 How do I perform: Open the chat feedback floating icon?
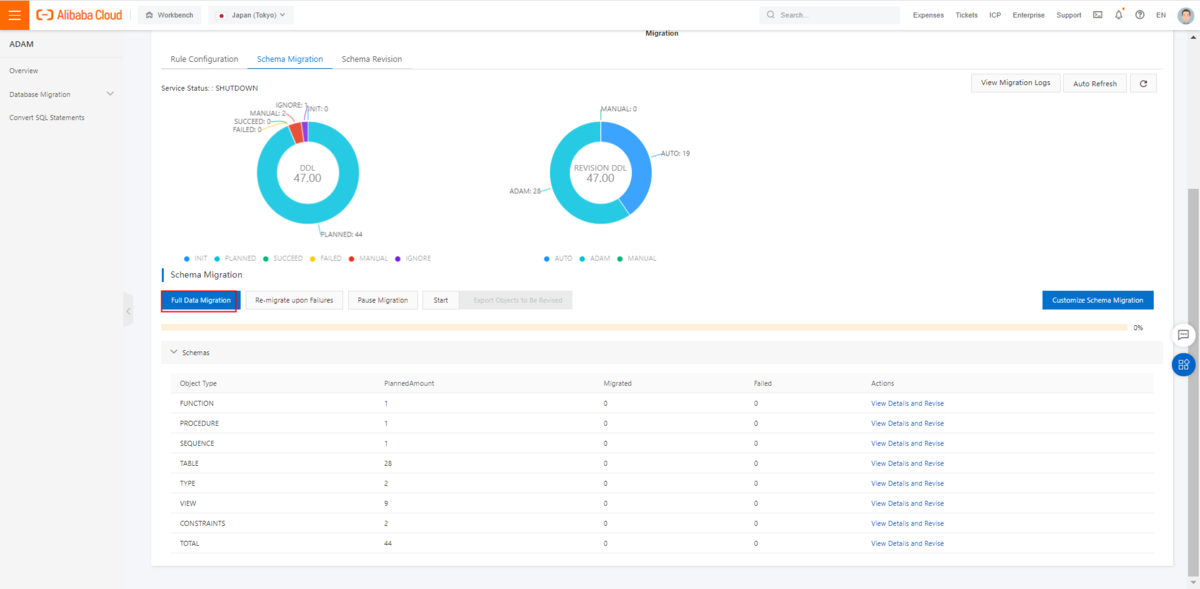pos(1183,335)
